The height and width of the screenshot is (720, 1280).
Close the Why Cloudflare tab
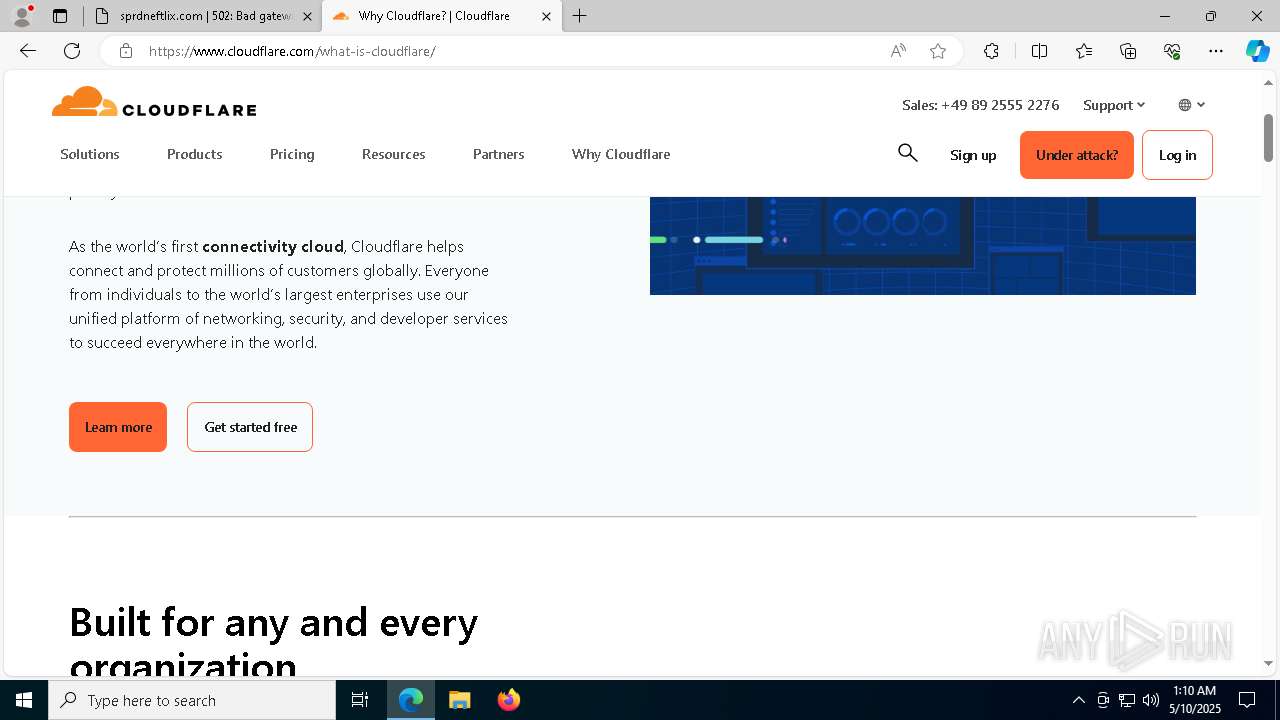(x=546, y=16)
